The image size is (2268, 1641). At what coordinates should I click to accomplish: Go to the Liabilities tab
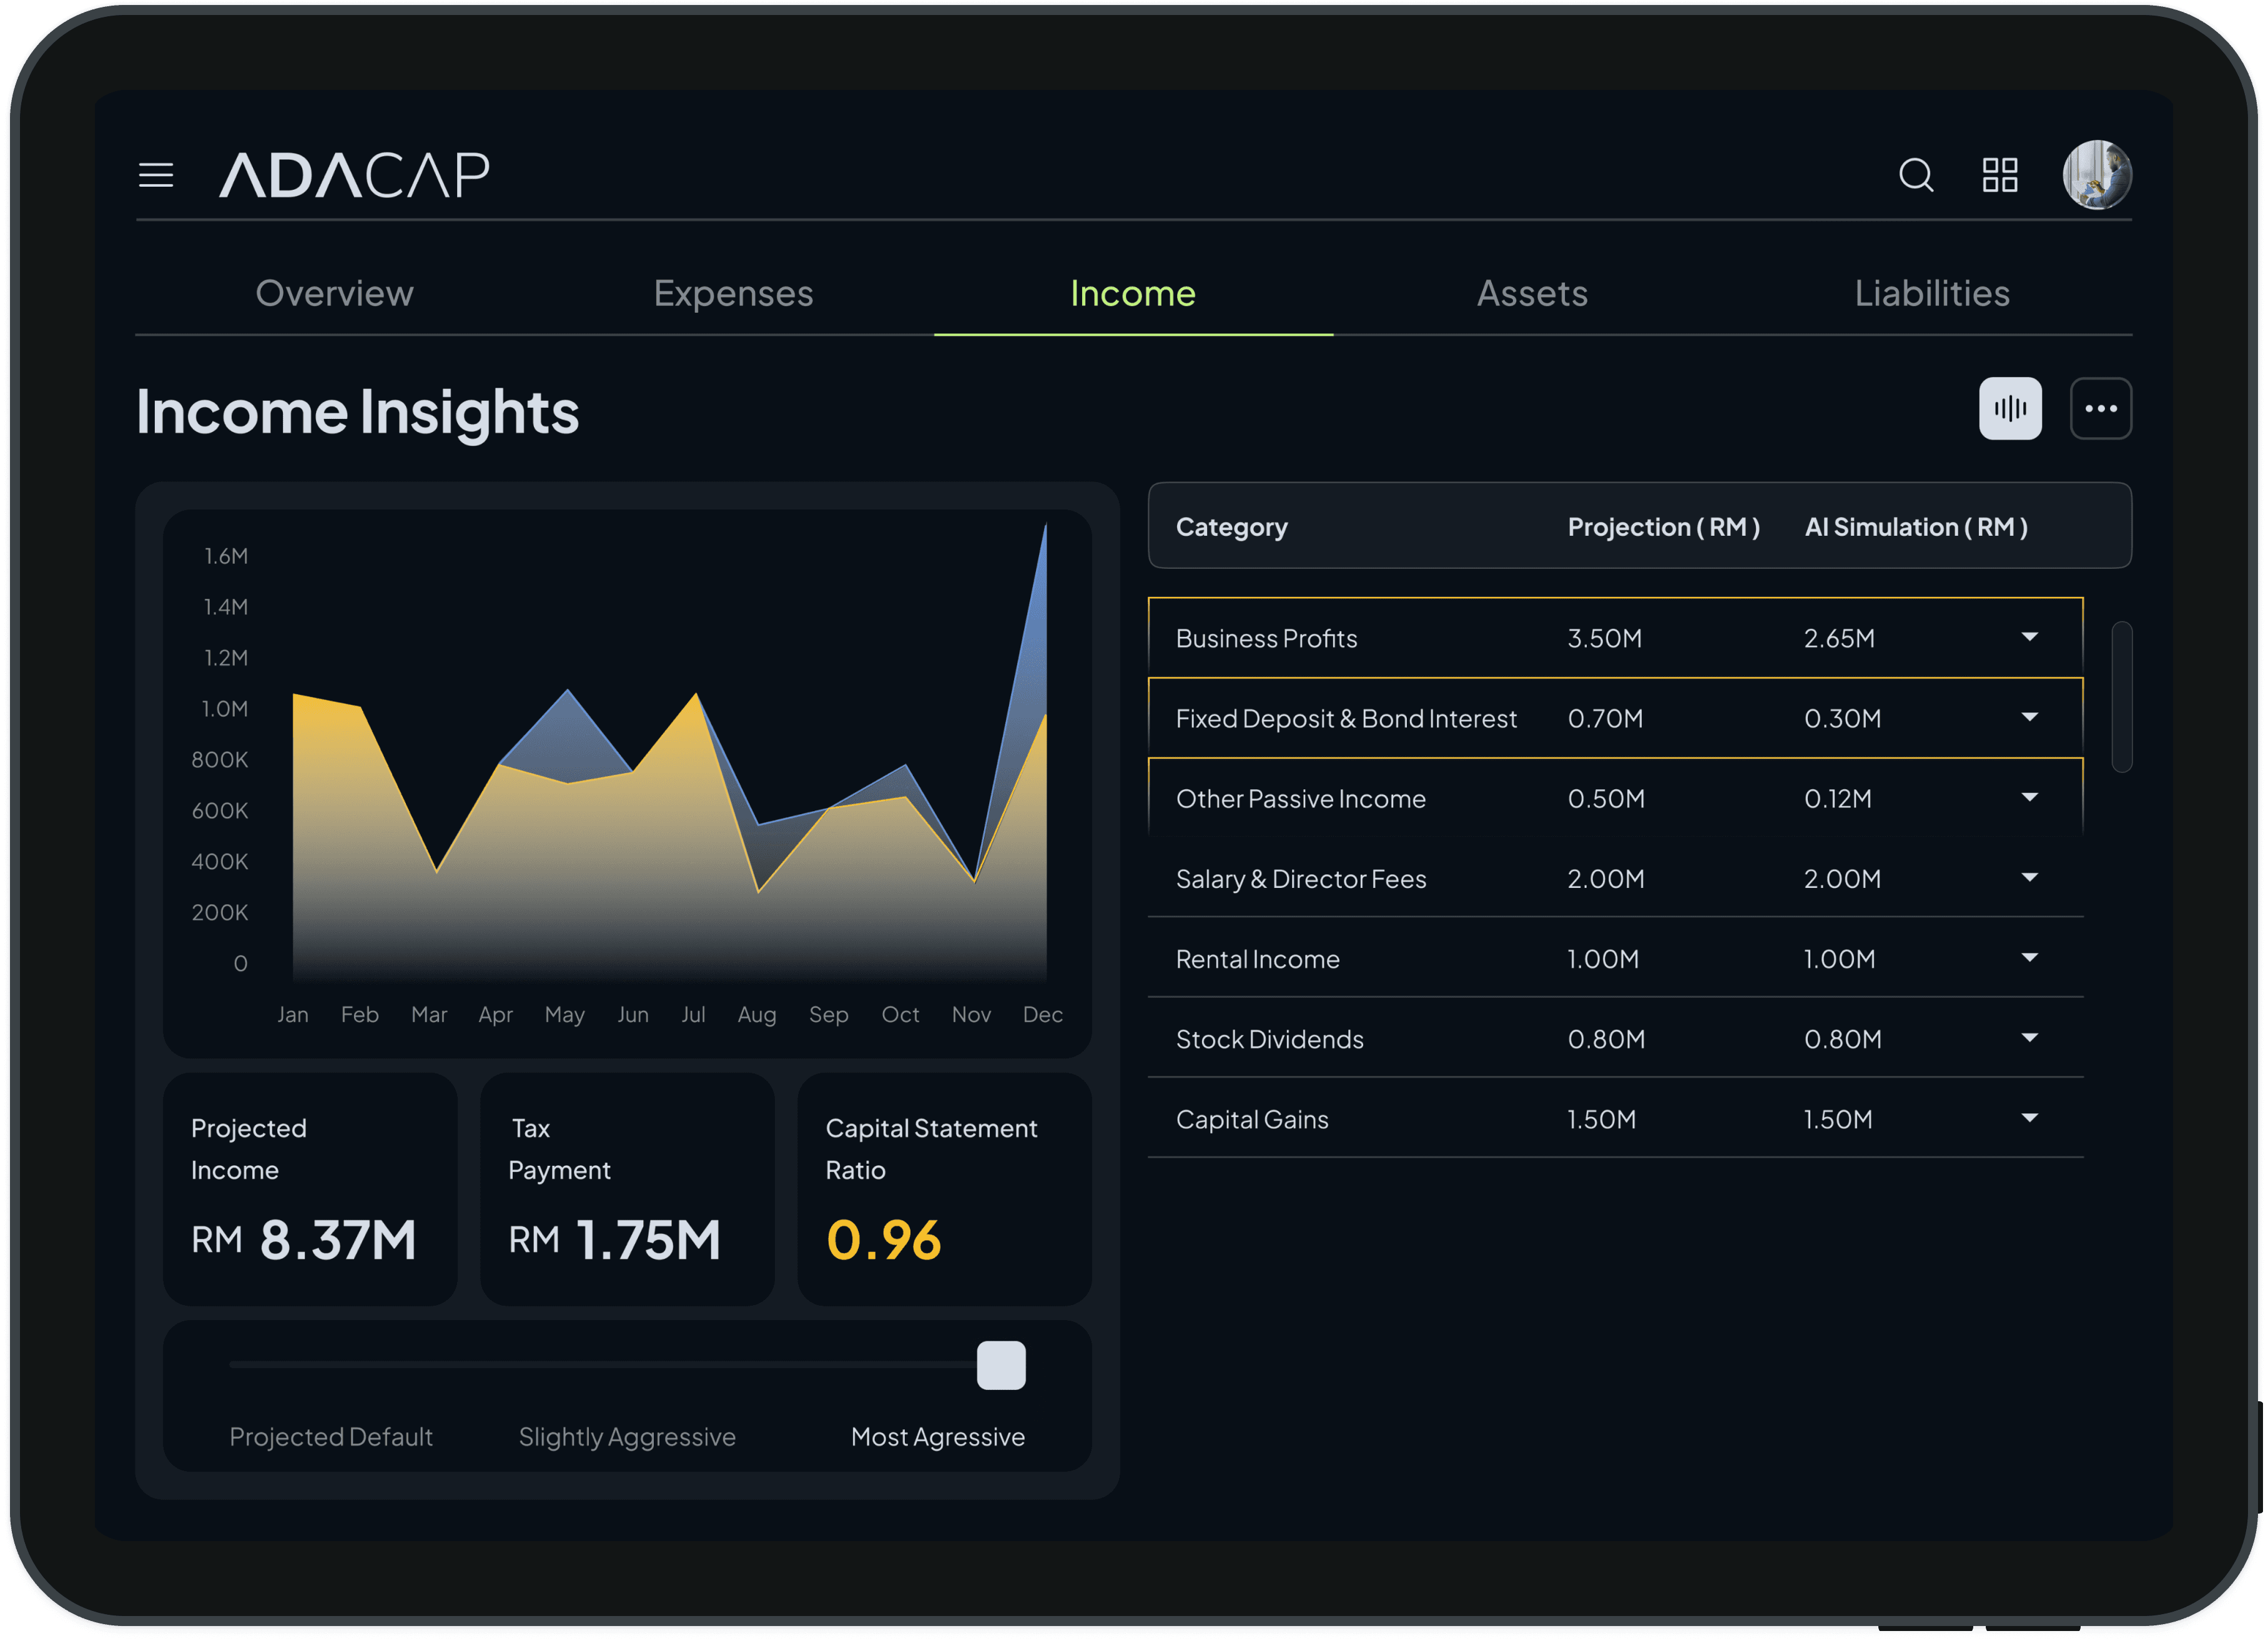click(1931, 293)
